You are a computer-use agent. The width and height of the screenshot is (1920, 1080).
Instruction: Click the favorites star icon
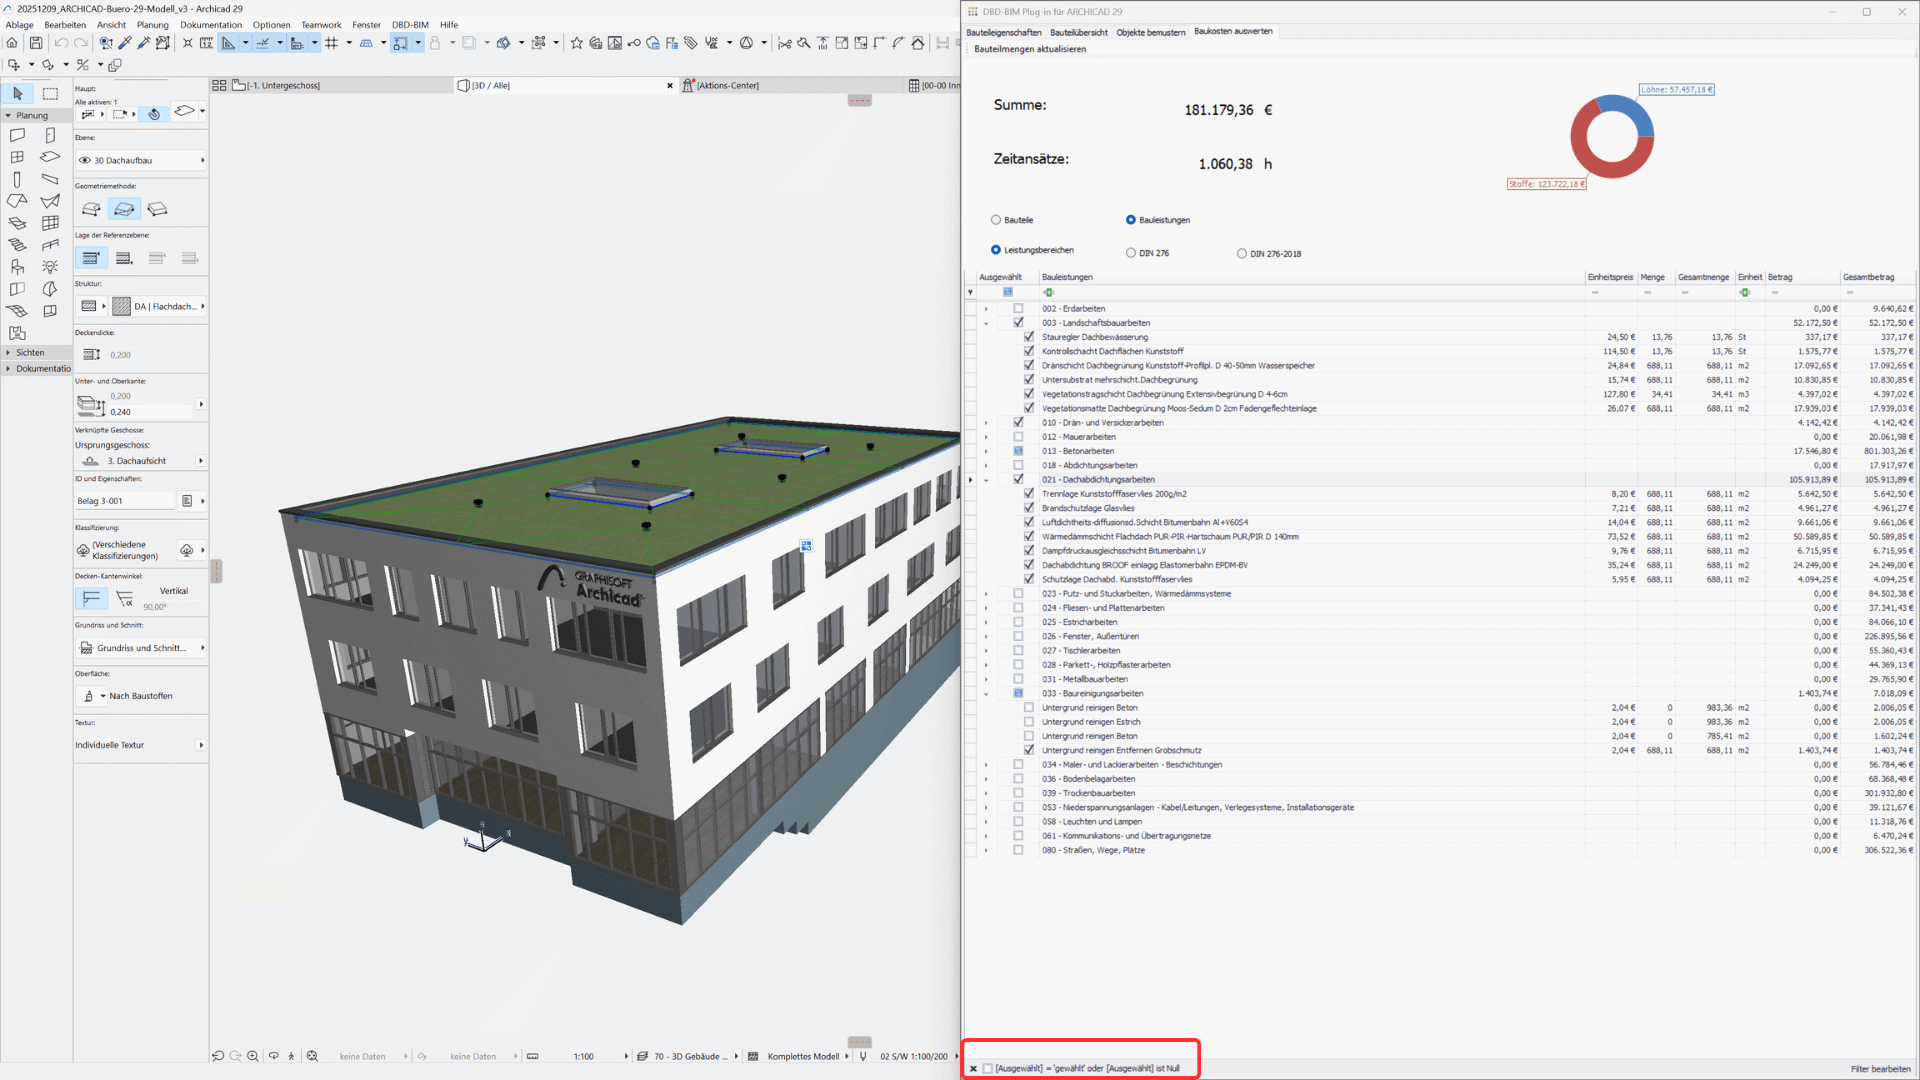[x=577, y=43]
